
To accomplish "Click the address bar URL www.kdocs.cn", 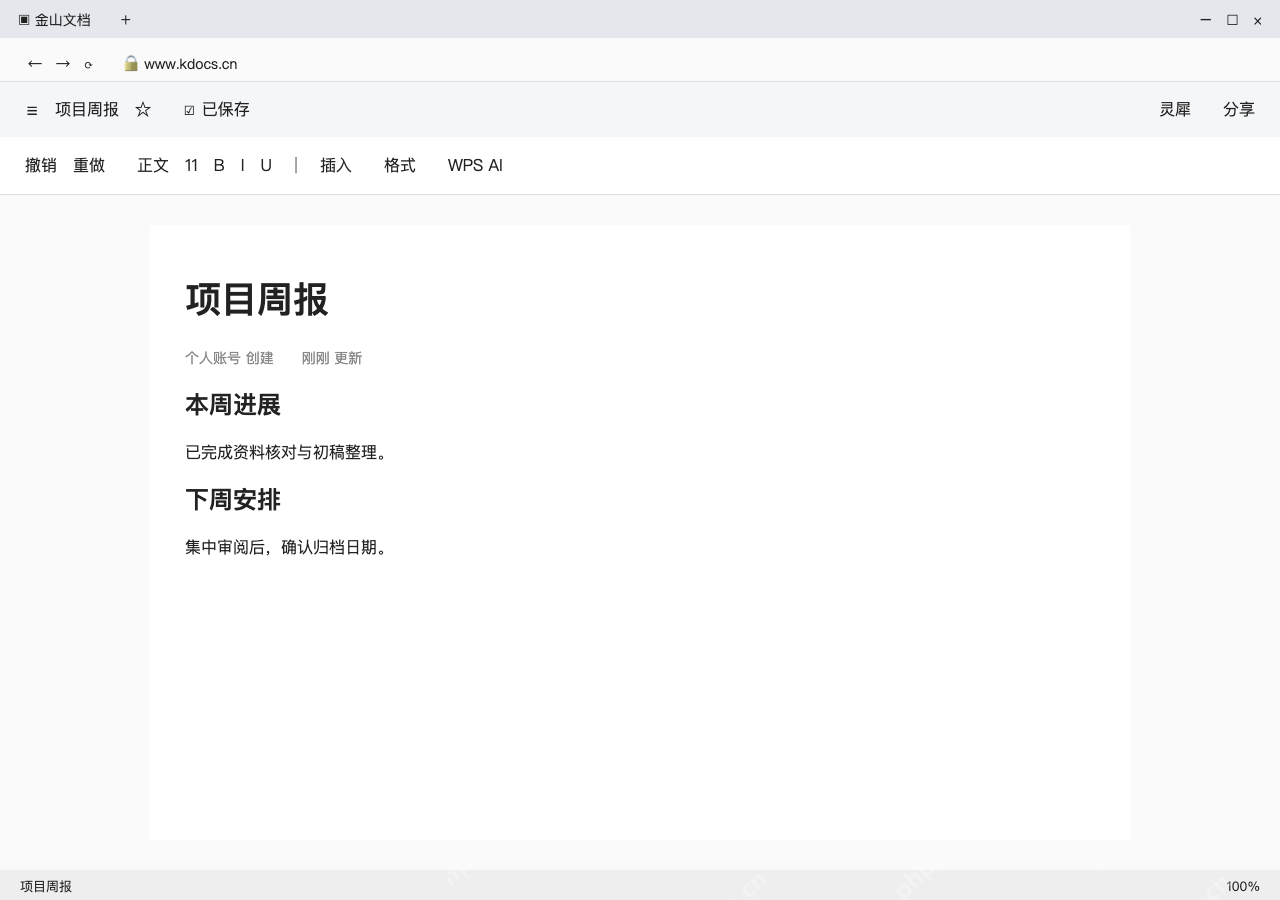I will (190, 64).
